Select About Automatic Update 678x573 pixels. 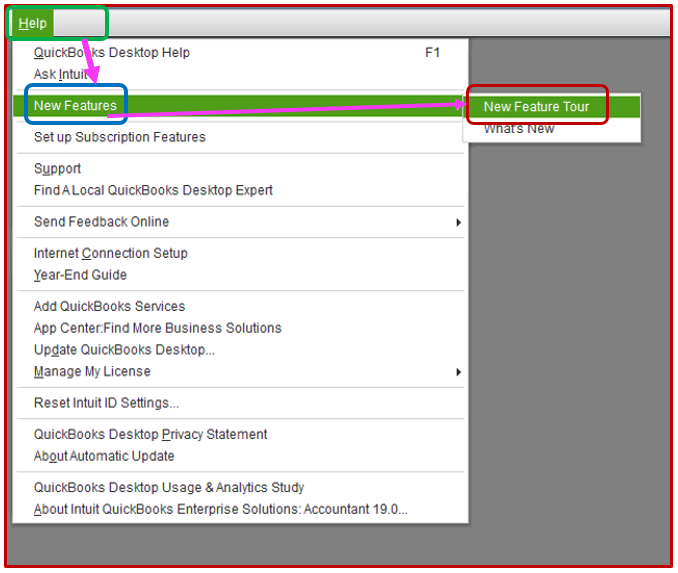[x=240, y=456]
